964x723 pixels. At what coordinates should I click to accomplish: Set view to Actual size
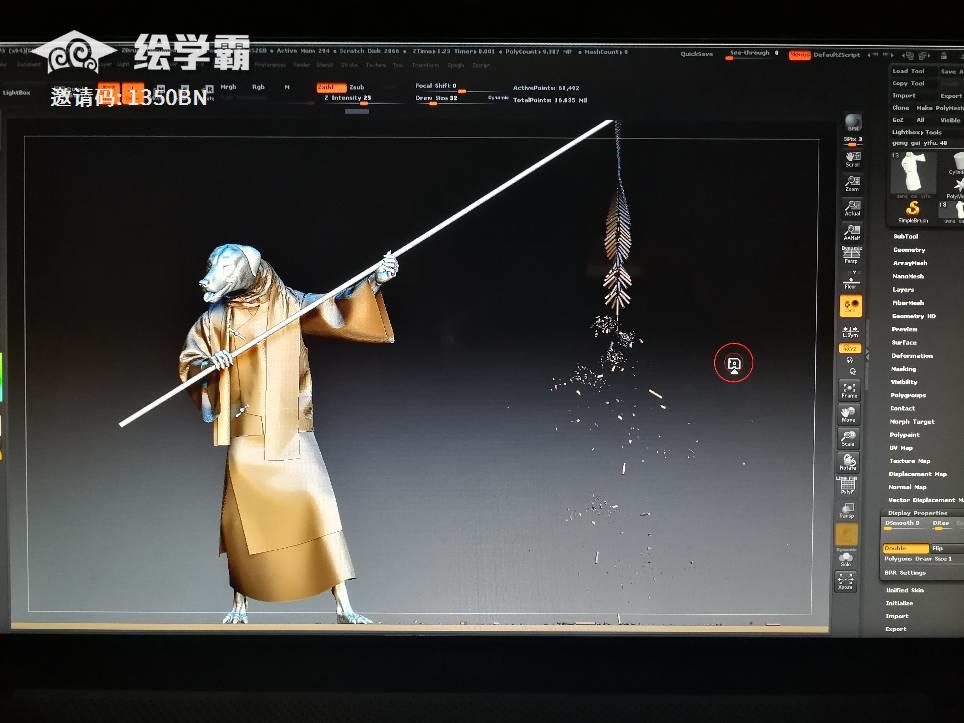coord(852,208)
